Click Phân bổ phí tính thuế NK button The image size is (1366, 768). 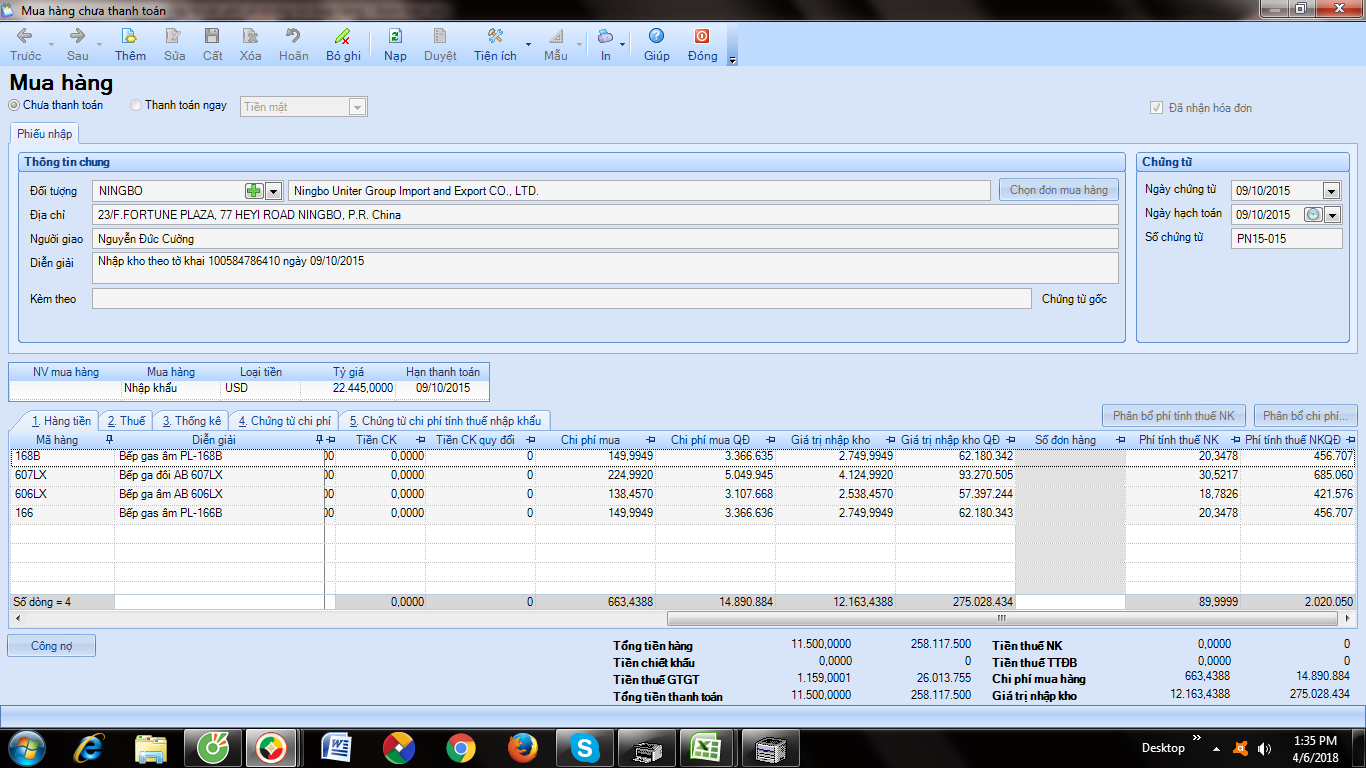(x=1174, y=416)
